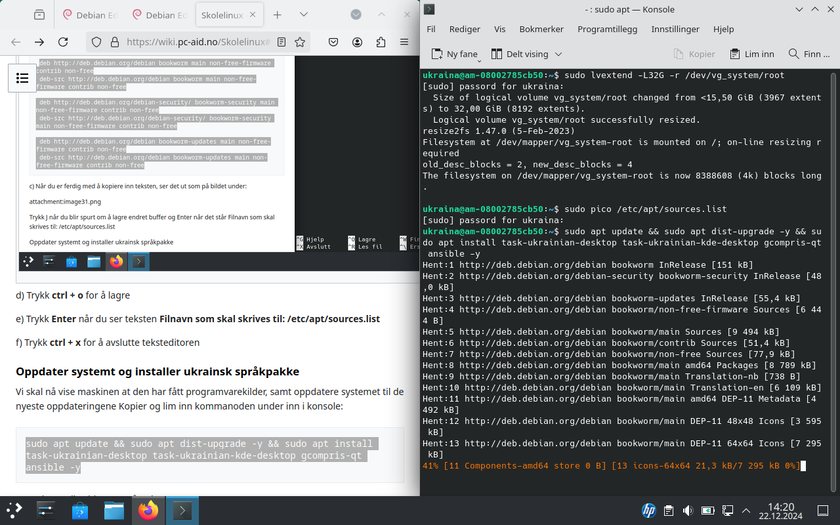Click the Save to Pocket icon

(x=332, y=43)
